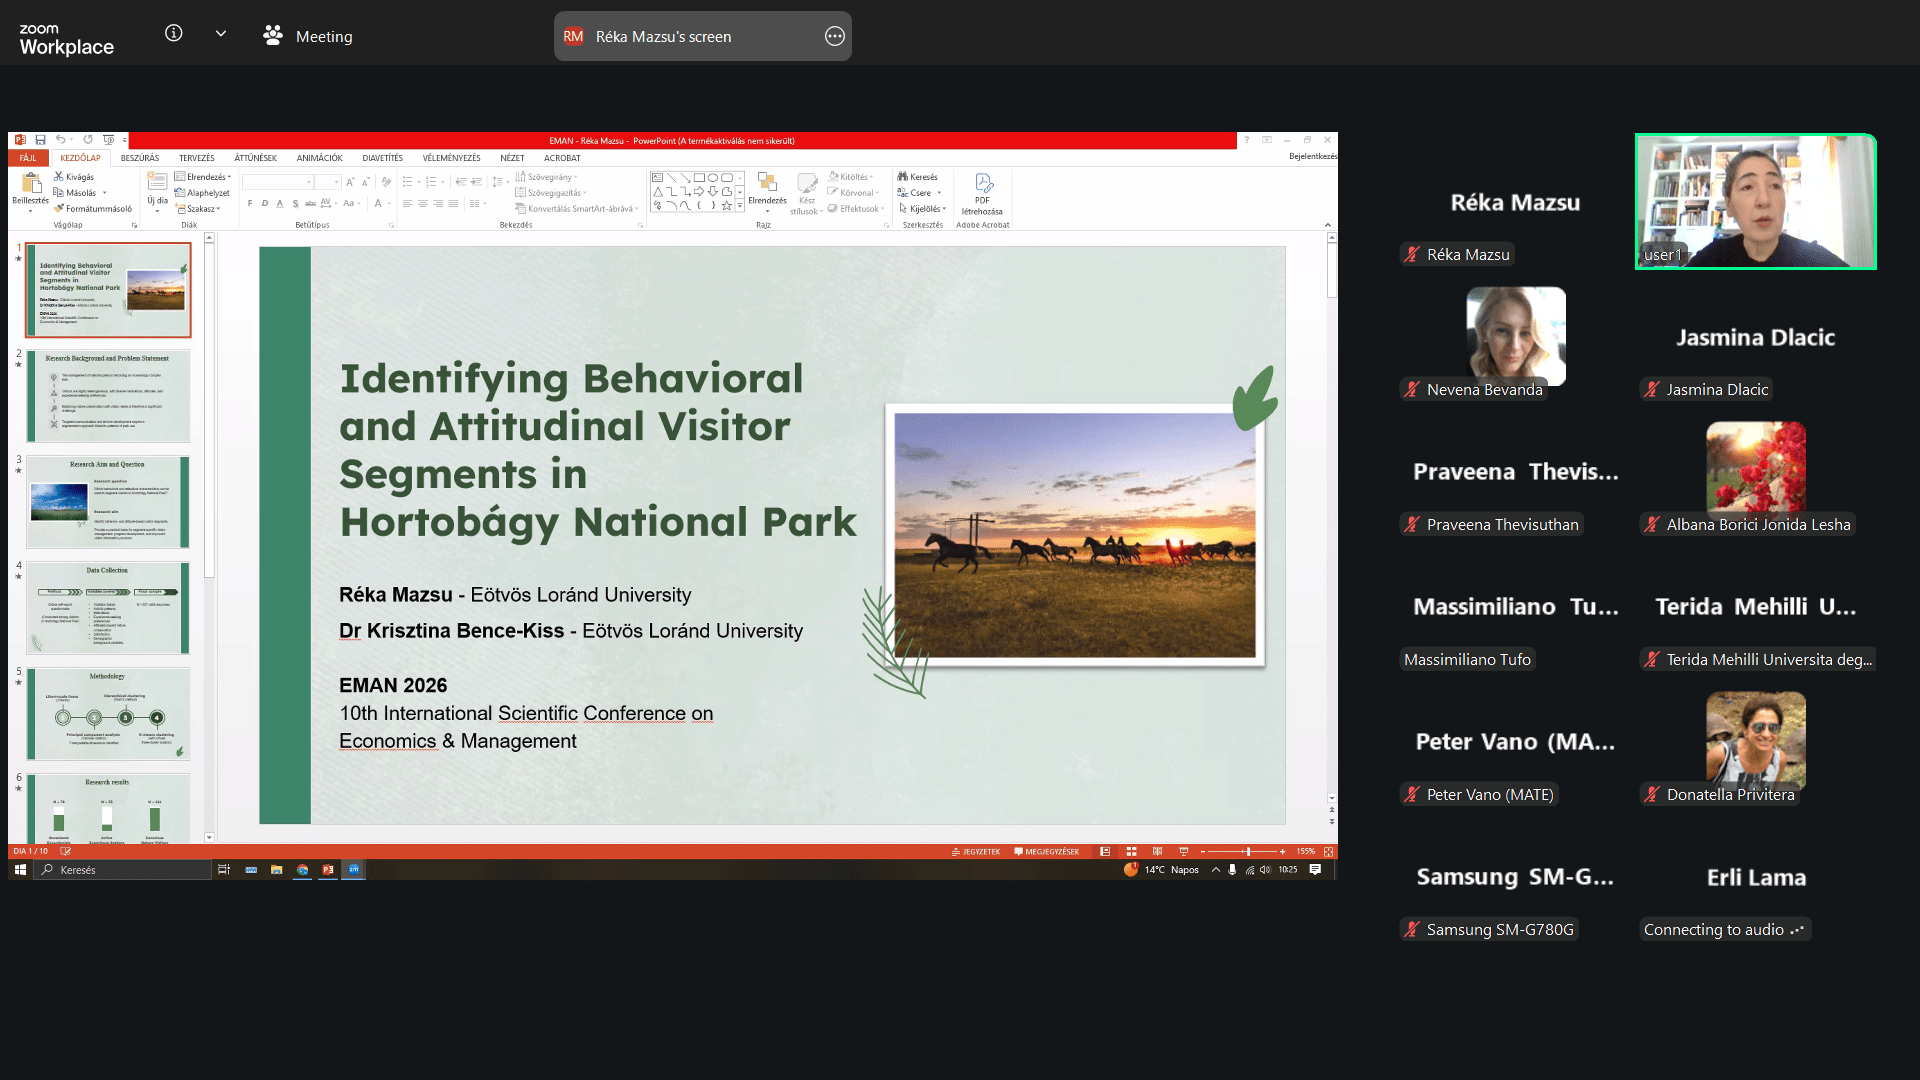Click the Save icon in quick access toolbar

[x=40, y=140]
